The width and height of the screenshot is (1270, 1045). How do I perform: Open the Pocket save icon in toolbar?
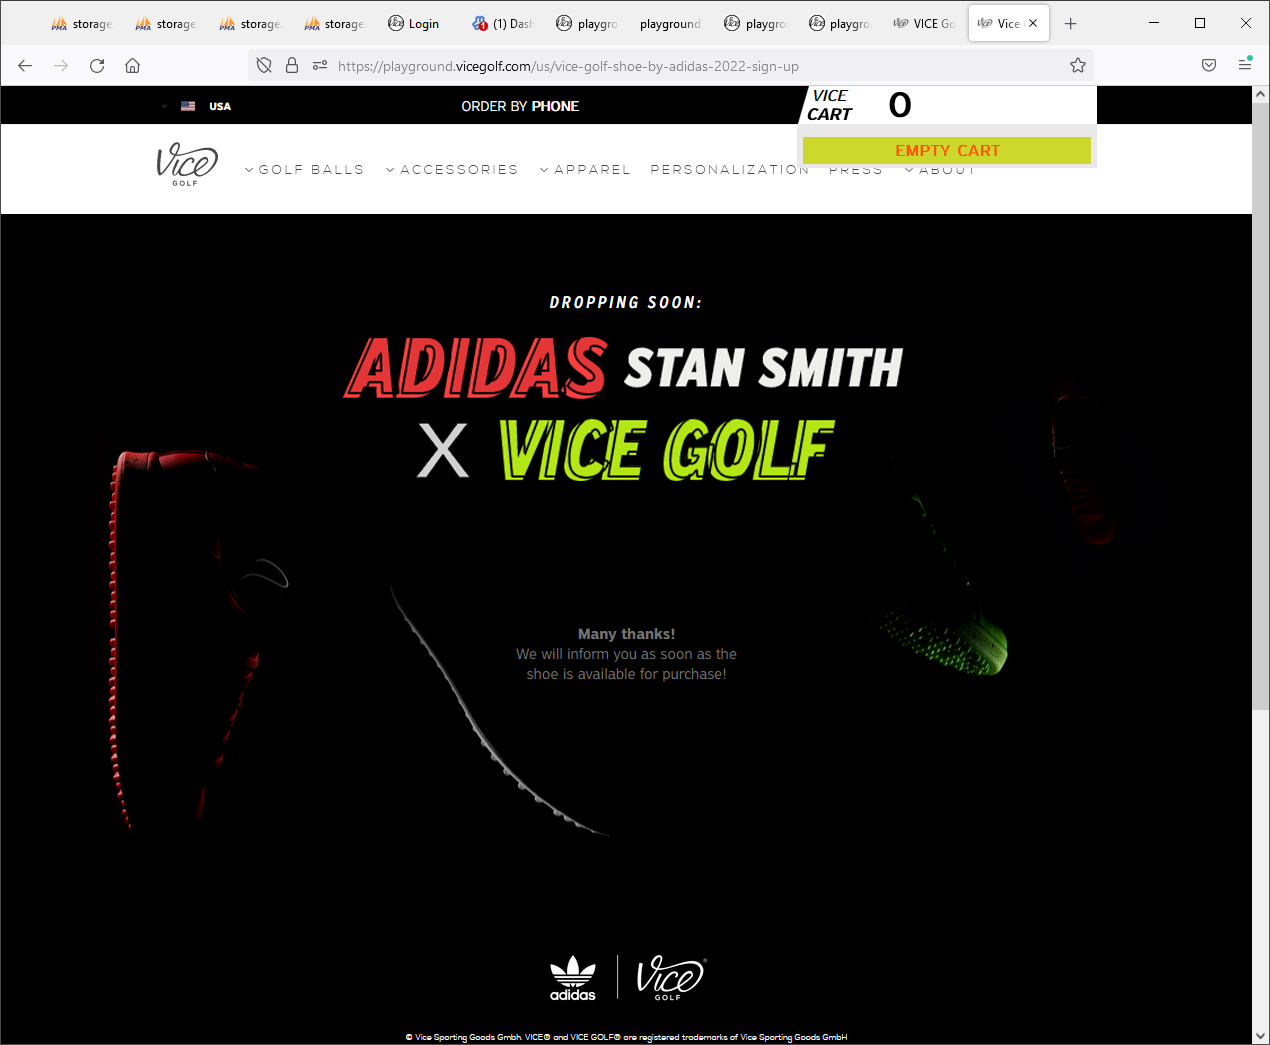[x=1209, y=65]
